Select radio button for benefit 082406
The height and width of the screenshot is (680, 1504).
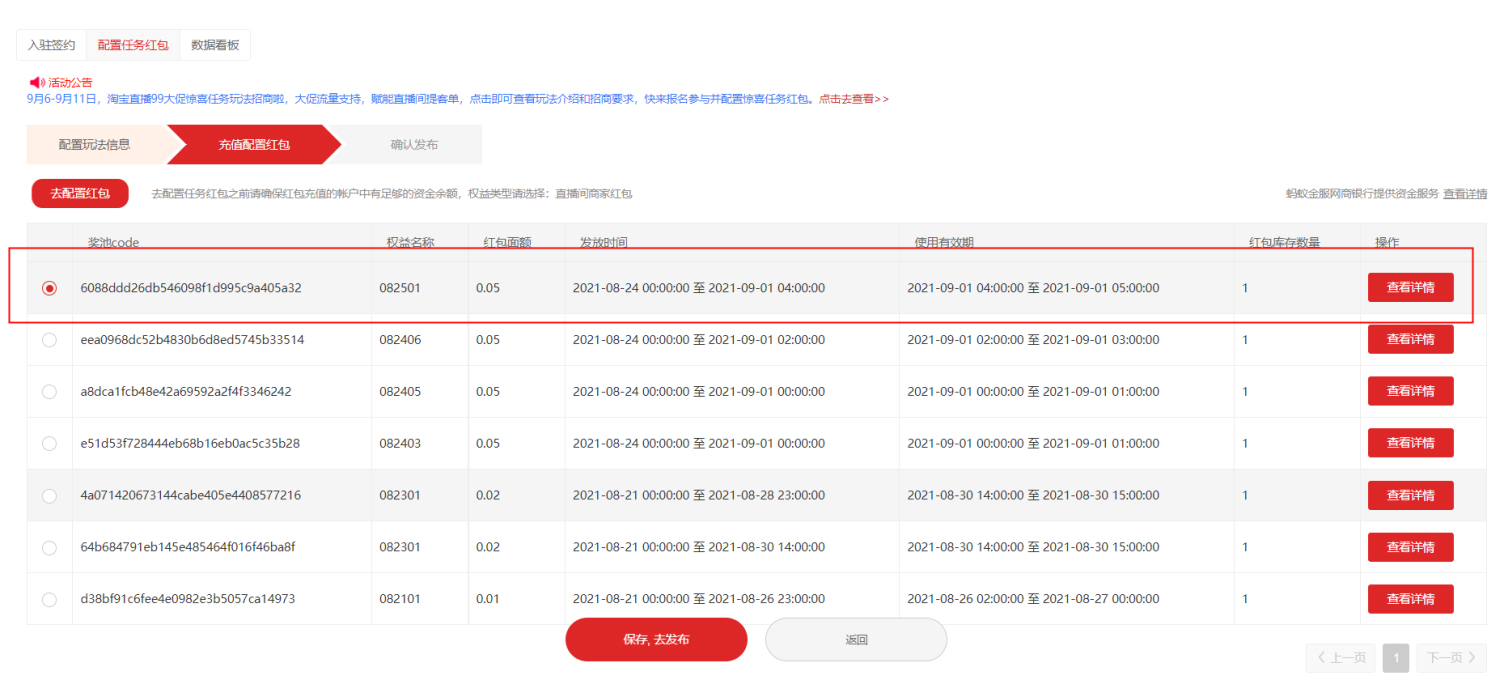click(49, 340)
